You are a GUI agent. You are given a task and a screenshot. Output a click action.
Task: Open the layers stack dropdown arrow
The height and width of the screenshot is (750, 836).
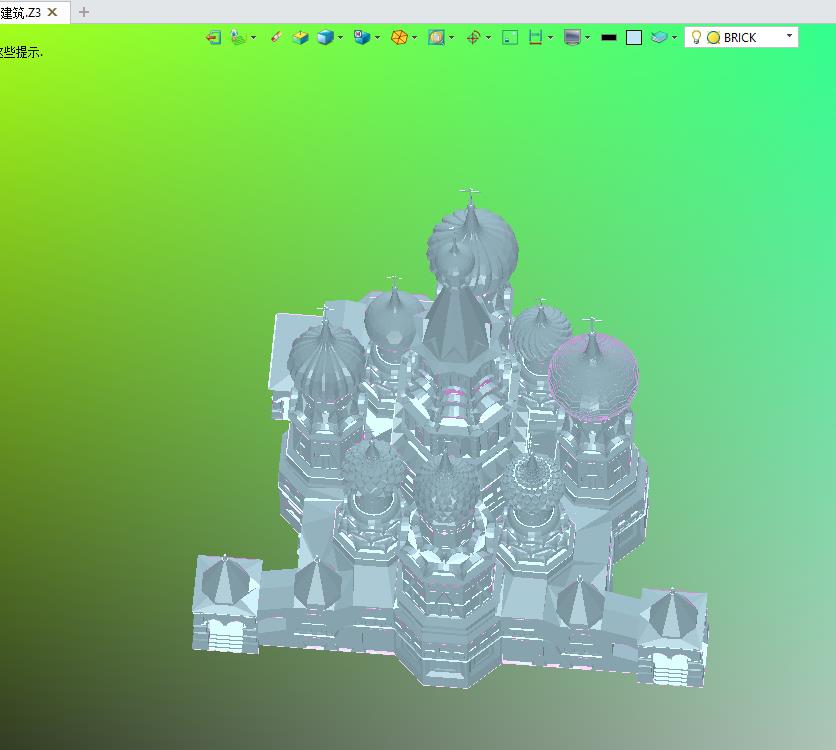[x=674, y=37]
